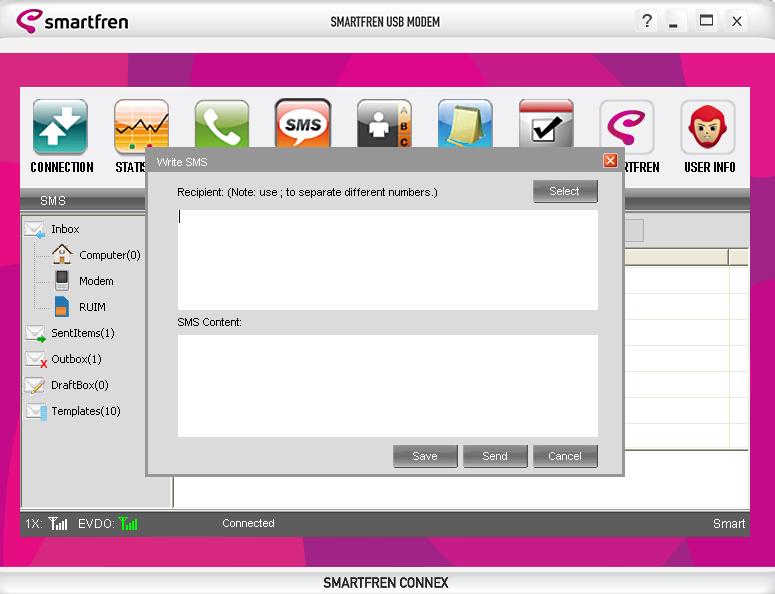The width and height of the screenshot is (775, 594).
Task: Click the help question mark icon
Action: click(x=646, y=21)
